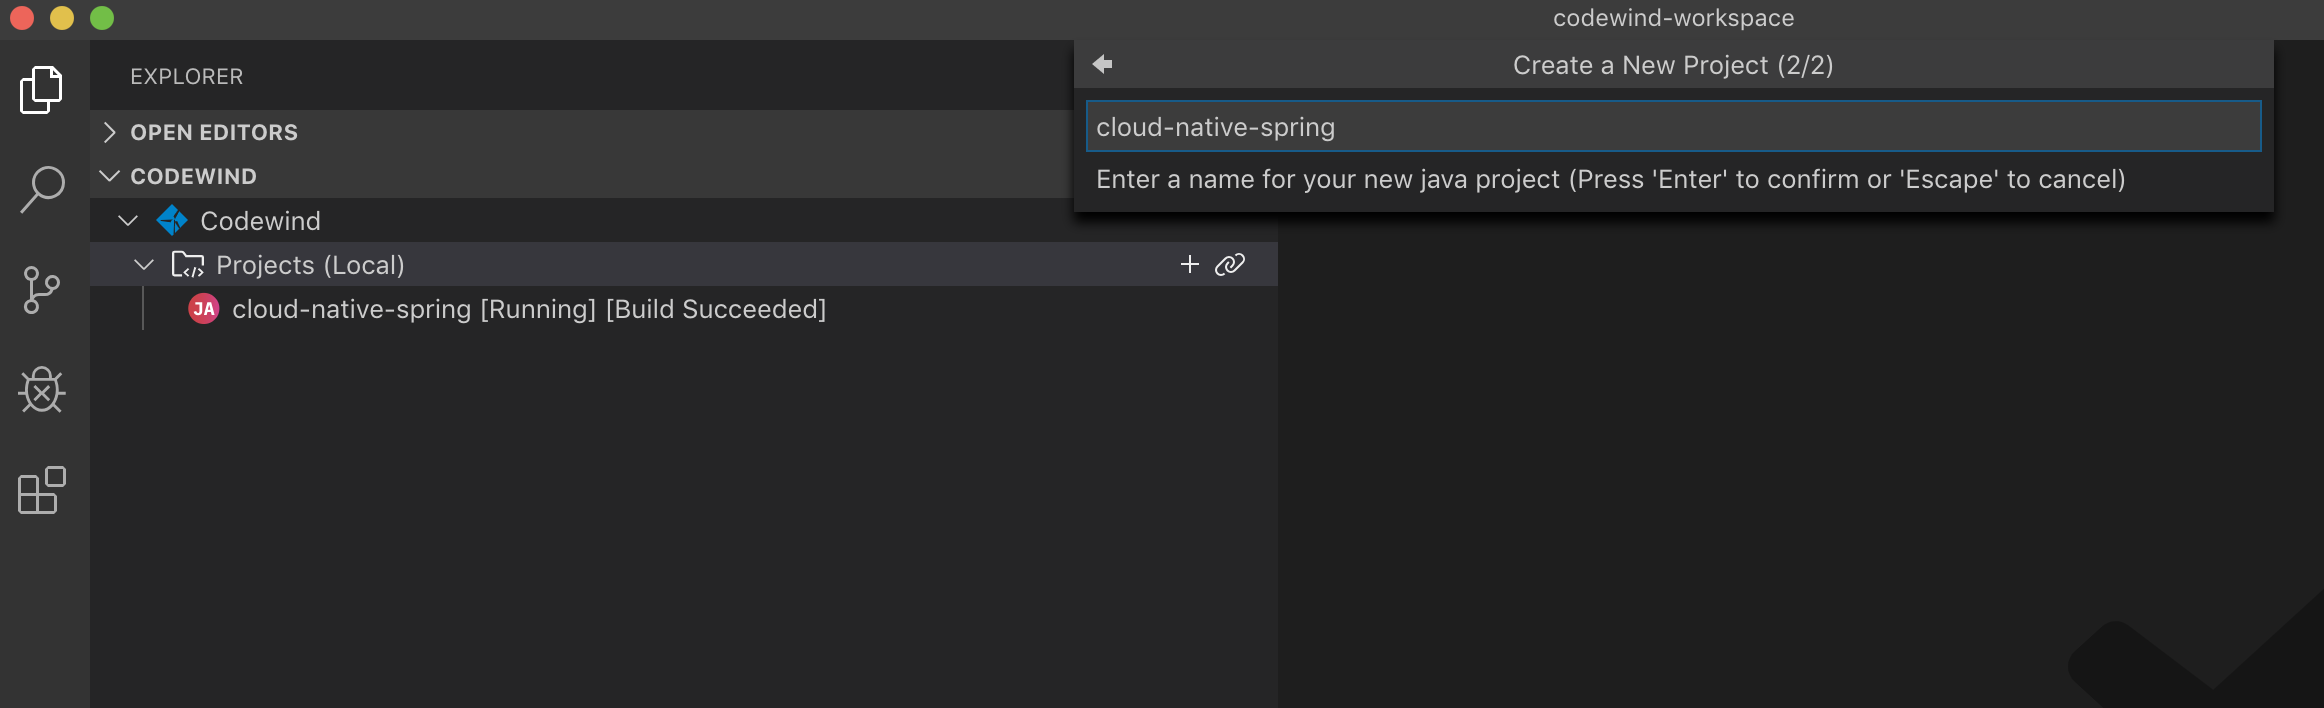The height and width of the screenshot is (708, 2324).
Task: Open the Debug view with bug icon
Action: click(x=42, y=390)
